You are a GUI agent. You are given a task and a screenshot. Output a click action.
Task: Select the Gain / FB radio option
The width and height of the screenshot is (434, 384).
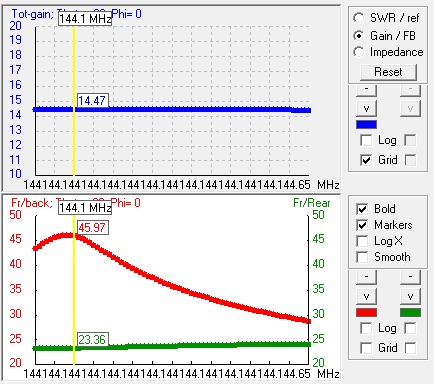(359, 35)
